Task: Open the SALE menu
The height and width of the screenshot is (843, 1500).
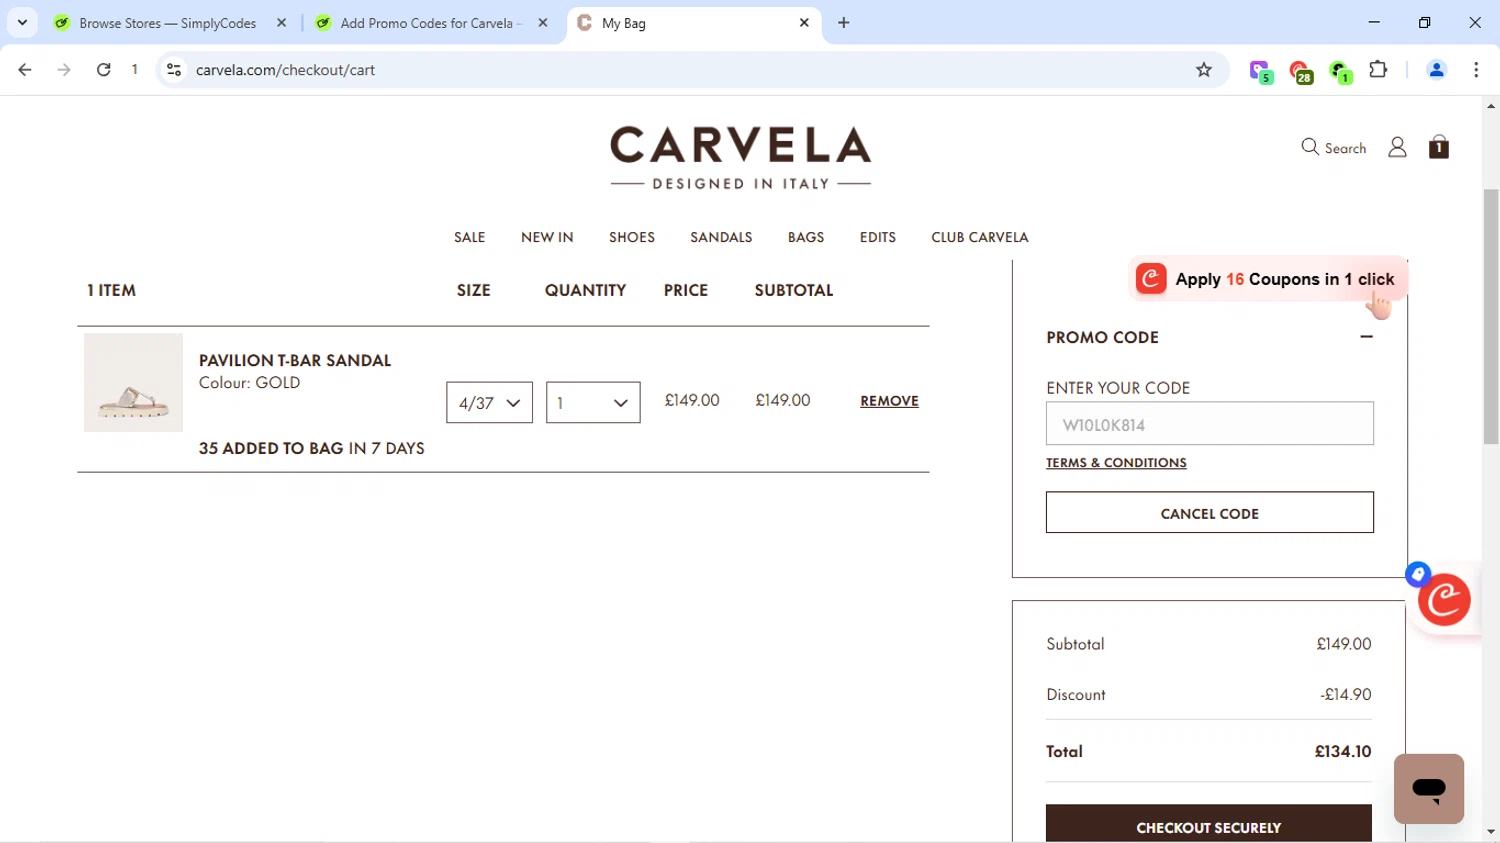Action: point(469,237)
